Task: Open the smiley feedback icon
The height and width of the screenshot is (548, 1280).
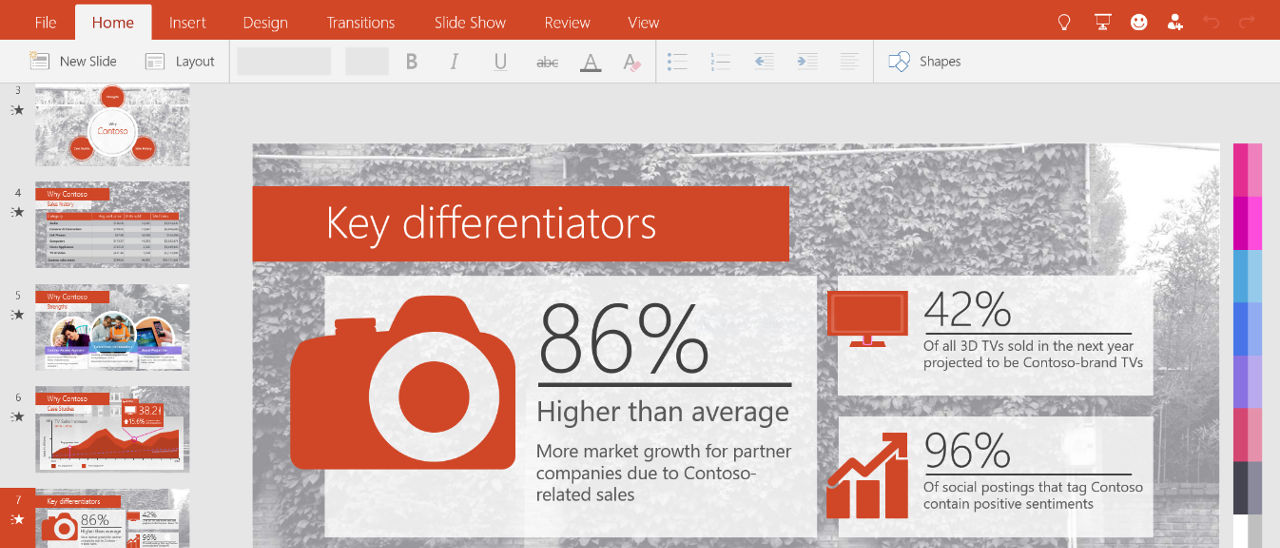Action: pyautogui.click(x=1139, y=22)
